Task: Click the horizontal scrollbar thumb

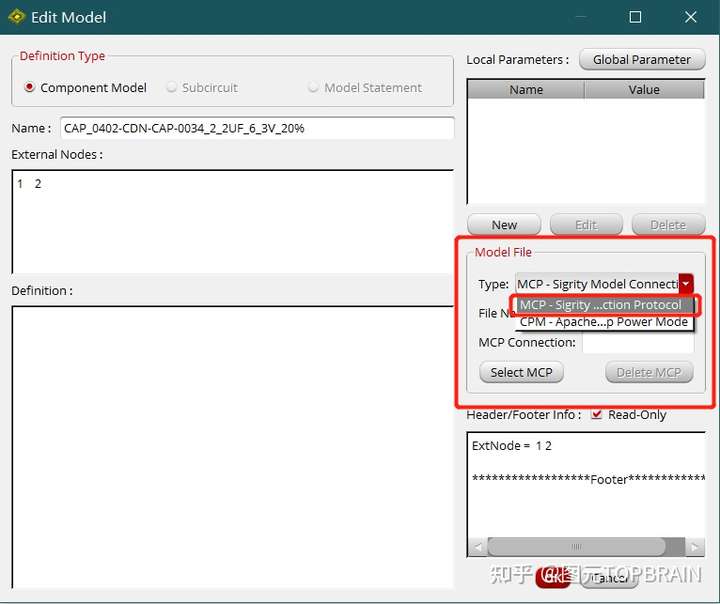Action: point(576,547)
